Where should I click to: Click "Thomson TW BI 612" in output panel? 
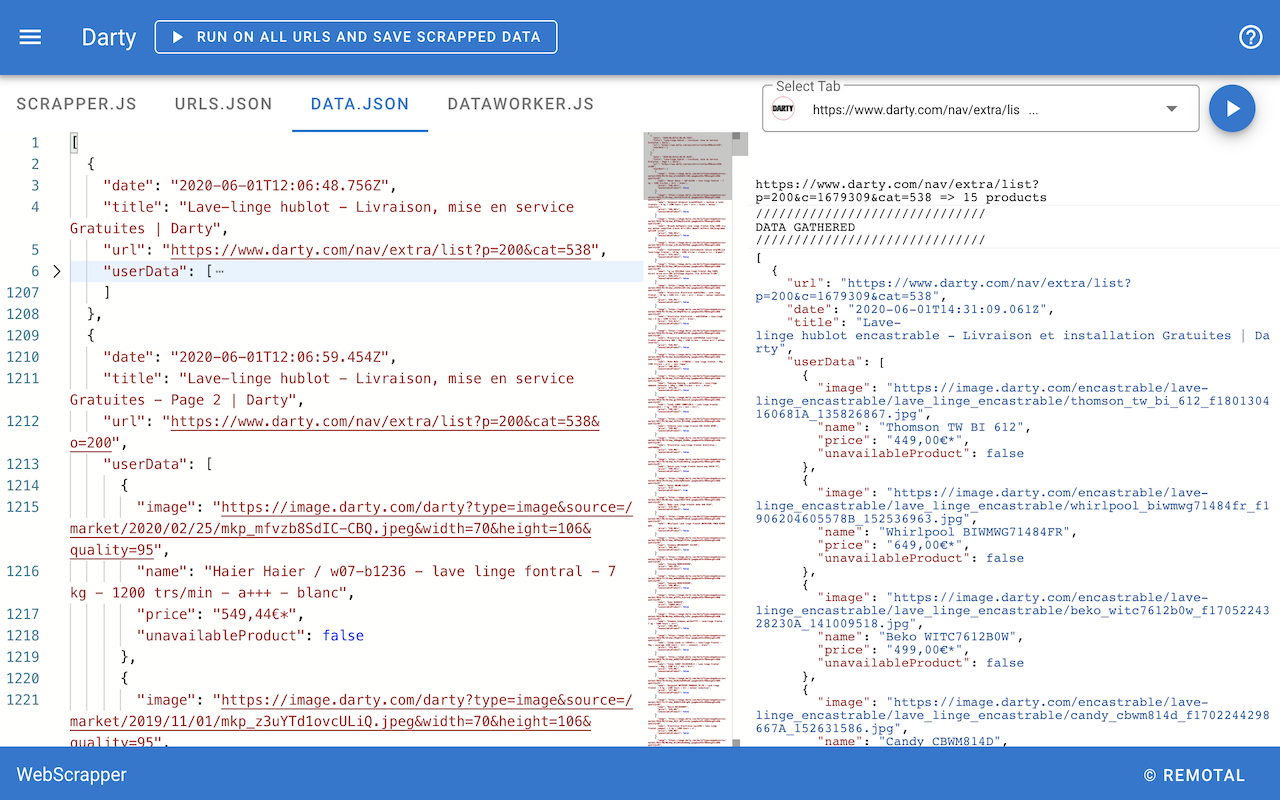tap(953, 427)
